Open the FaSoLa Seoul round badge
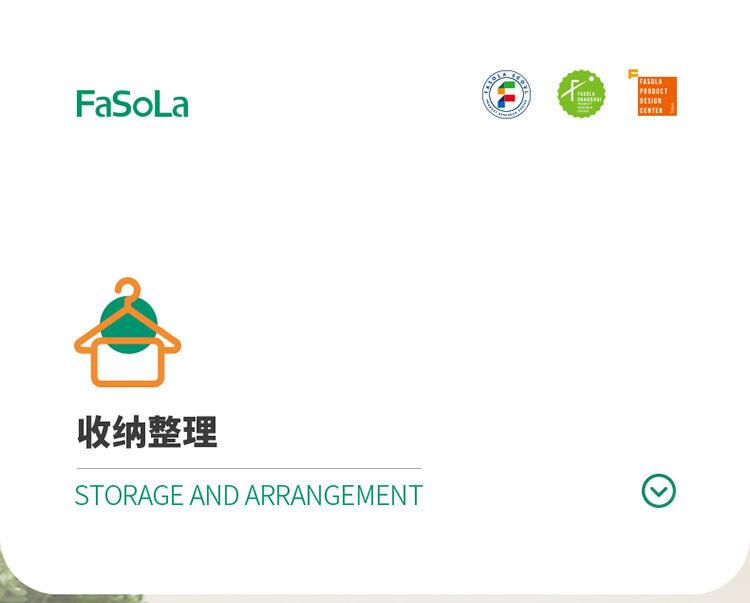 (x=507, y=94)
